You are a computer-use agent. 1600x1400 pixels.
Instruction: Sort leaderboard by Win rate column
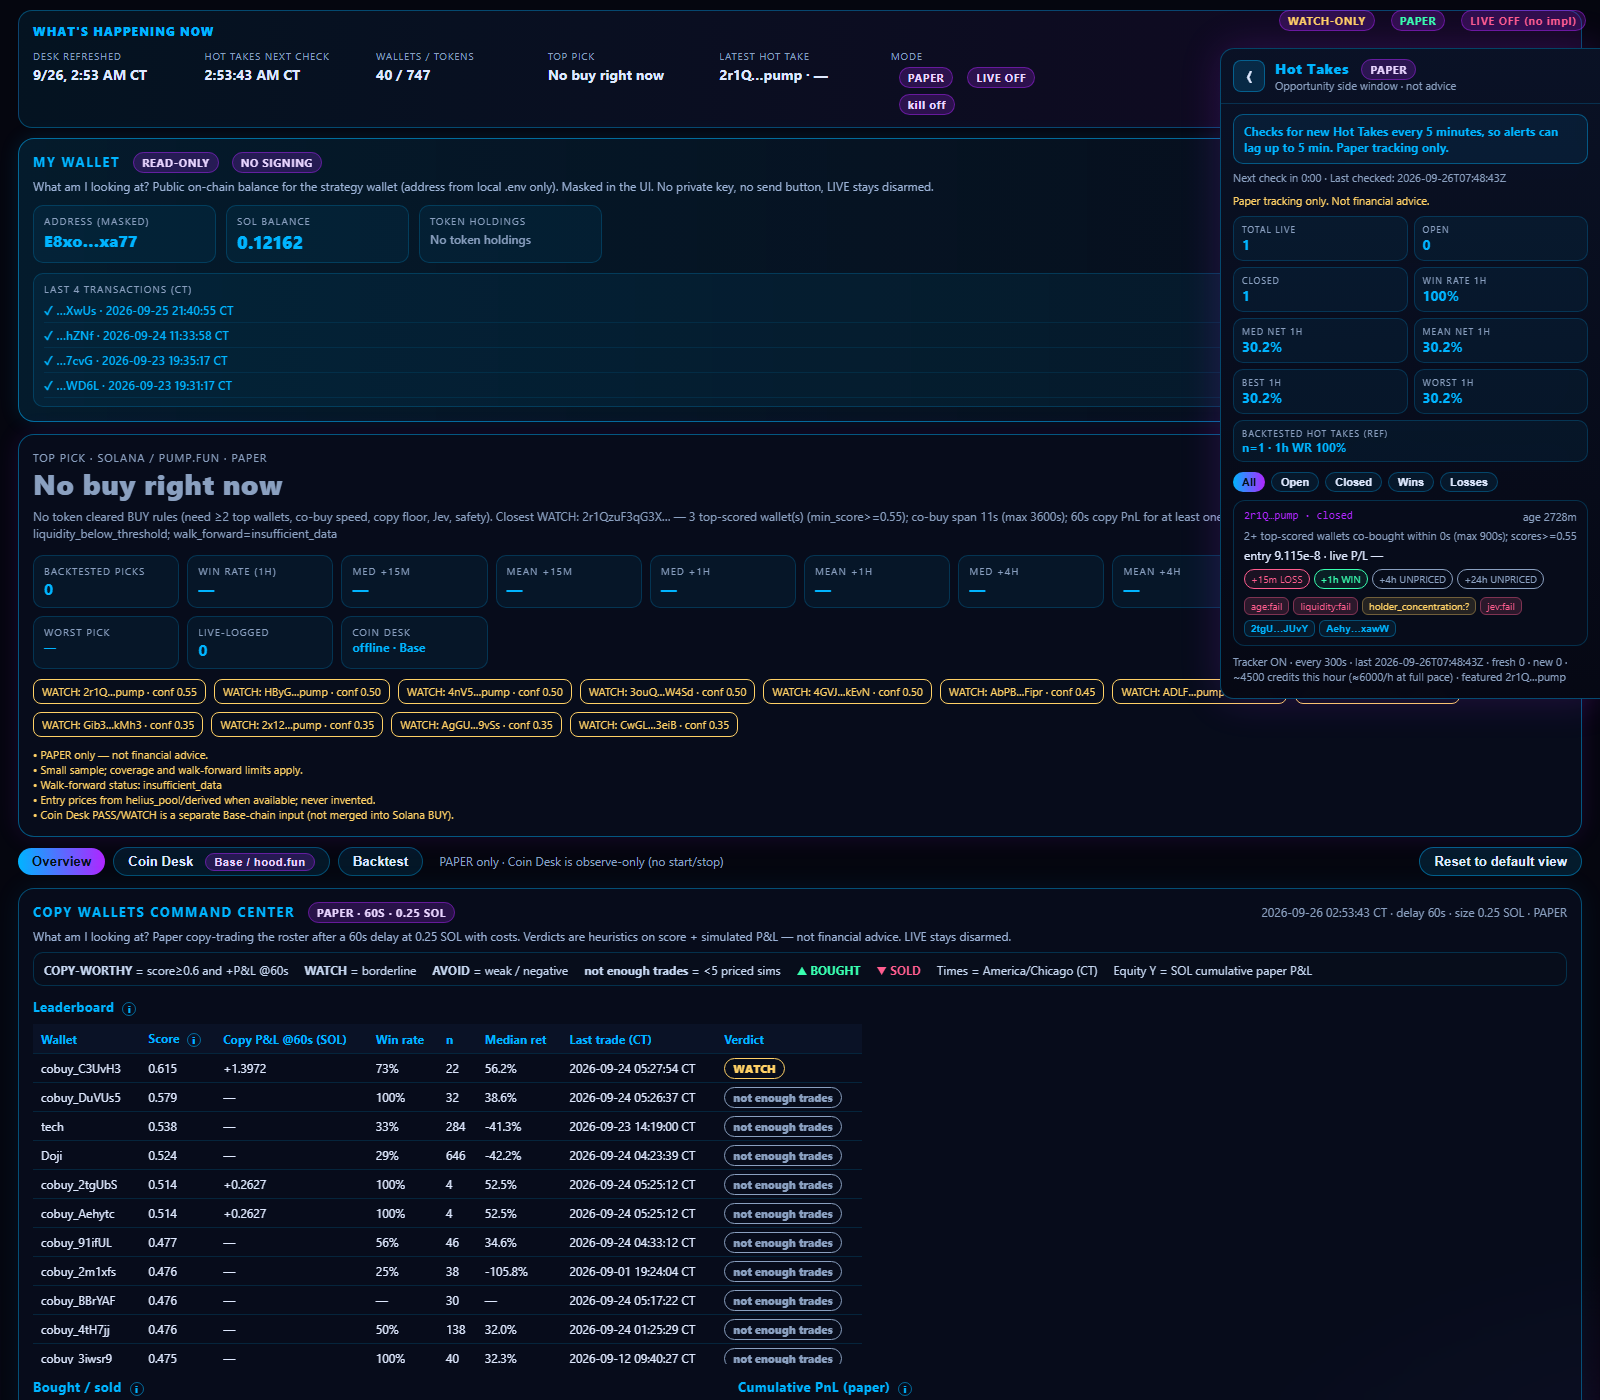(x=399, y=1040)
